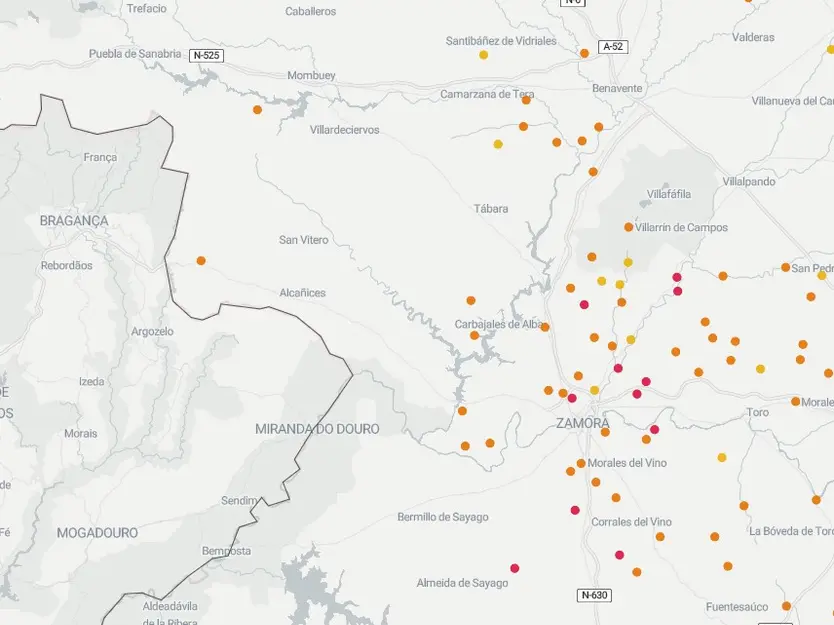Image resolution: width=834 pixels, height=625 pixels.
Task: Select the orange dot next to Fuentesaúco
Action: coord(786,606)
